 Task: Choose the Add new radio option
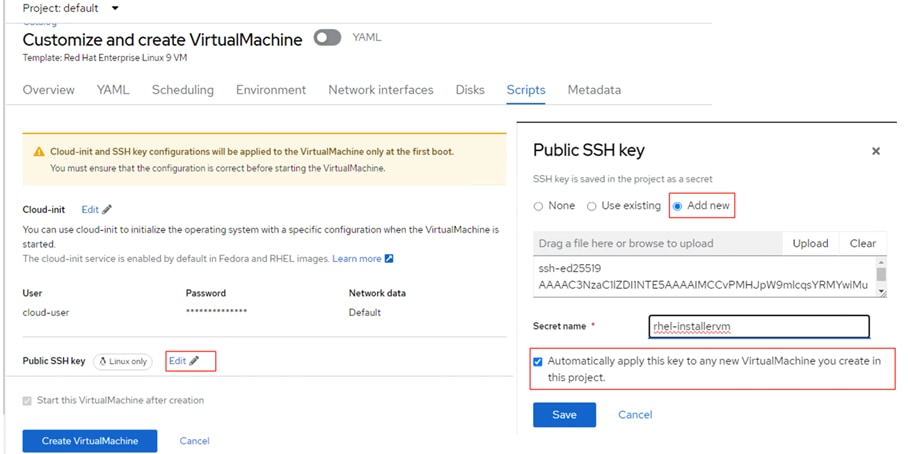[679, 206]
